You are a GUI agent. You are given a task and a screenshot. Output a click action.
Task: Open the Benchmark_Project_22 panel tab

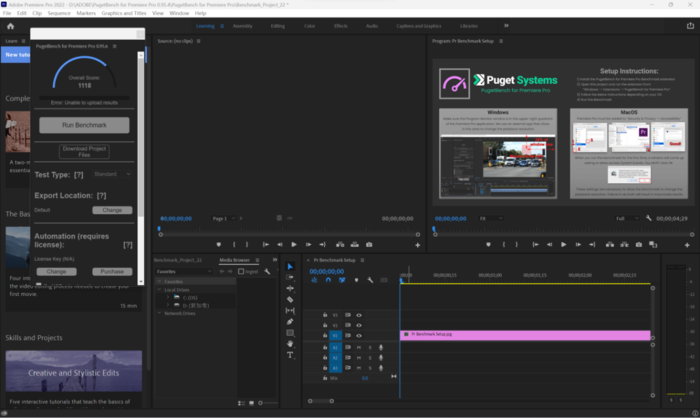pyautogui.click(x=178, y=260)
